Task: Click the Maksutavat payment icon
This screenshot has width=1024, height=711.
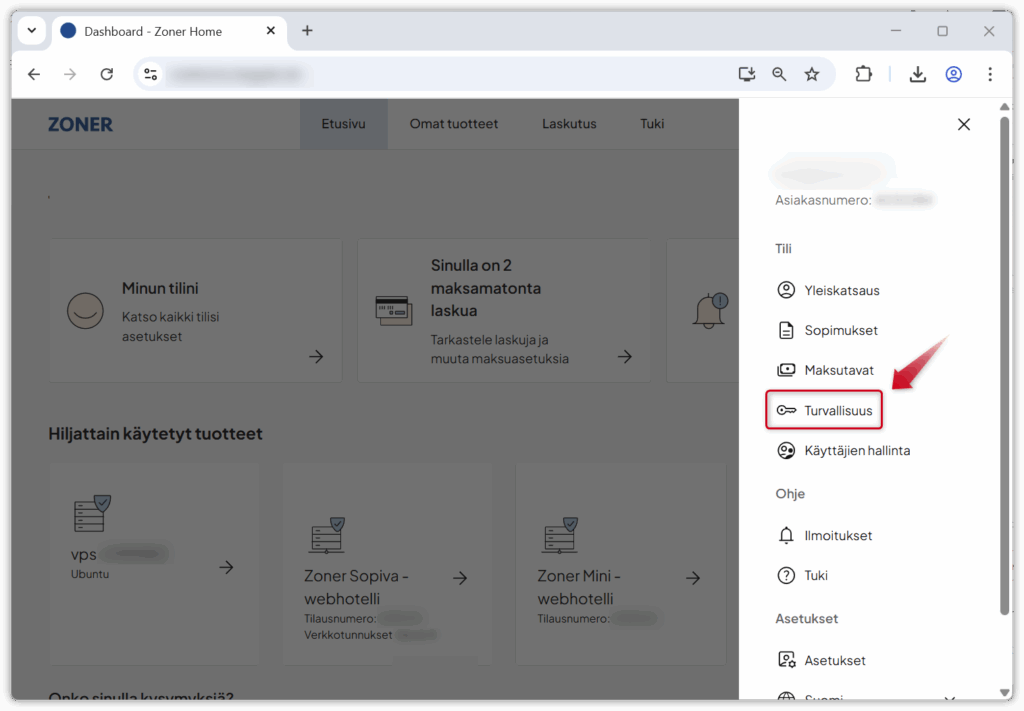Action: coord(786,370)
